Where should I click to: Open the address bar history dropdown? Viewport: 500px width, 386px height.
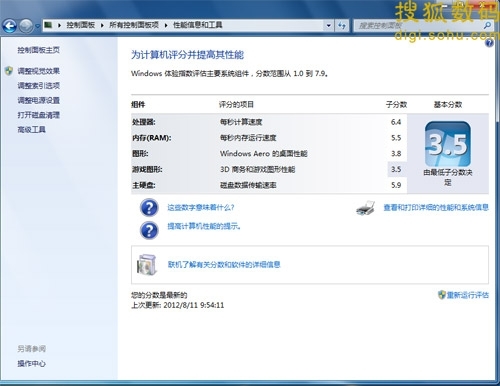329,25
